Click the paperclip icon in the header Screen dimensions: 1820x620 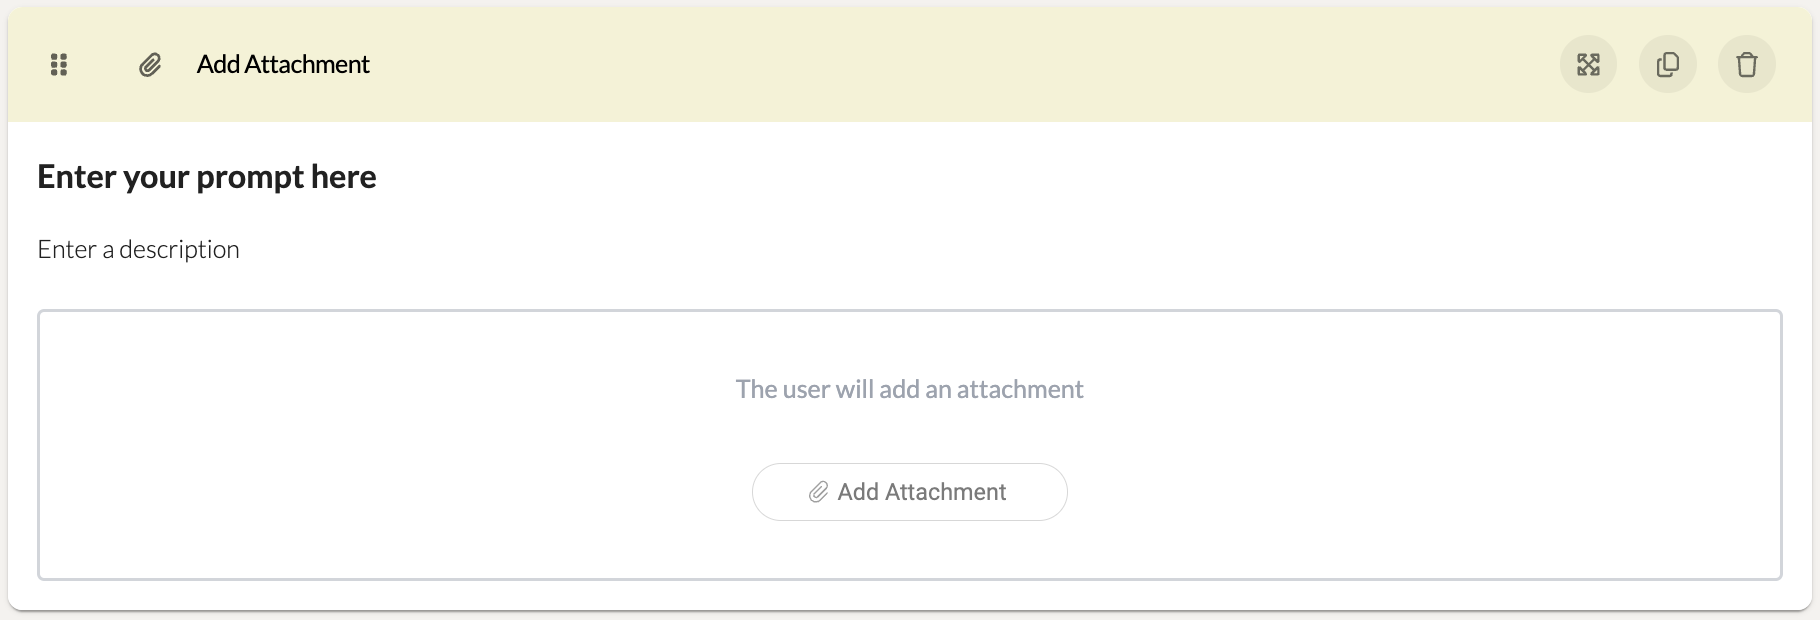pos(150,65)
